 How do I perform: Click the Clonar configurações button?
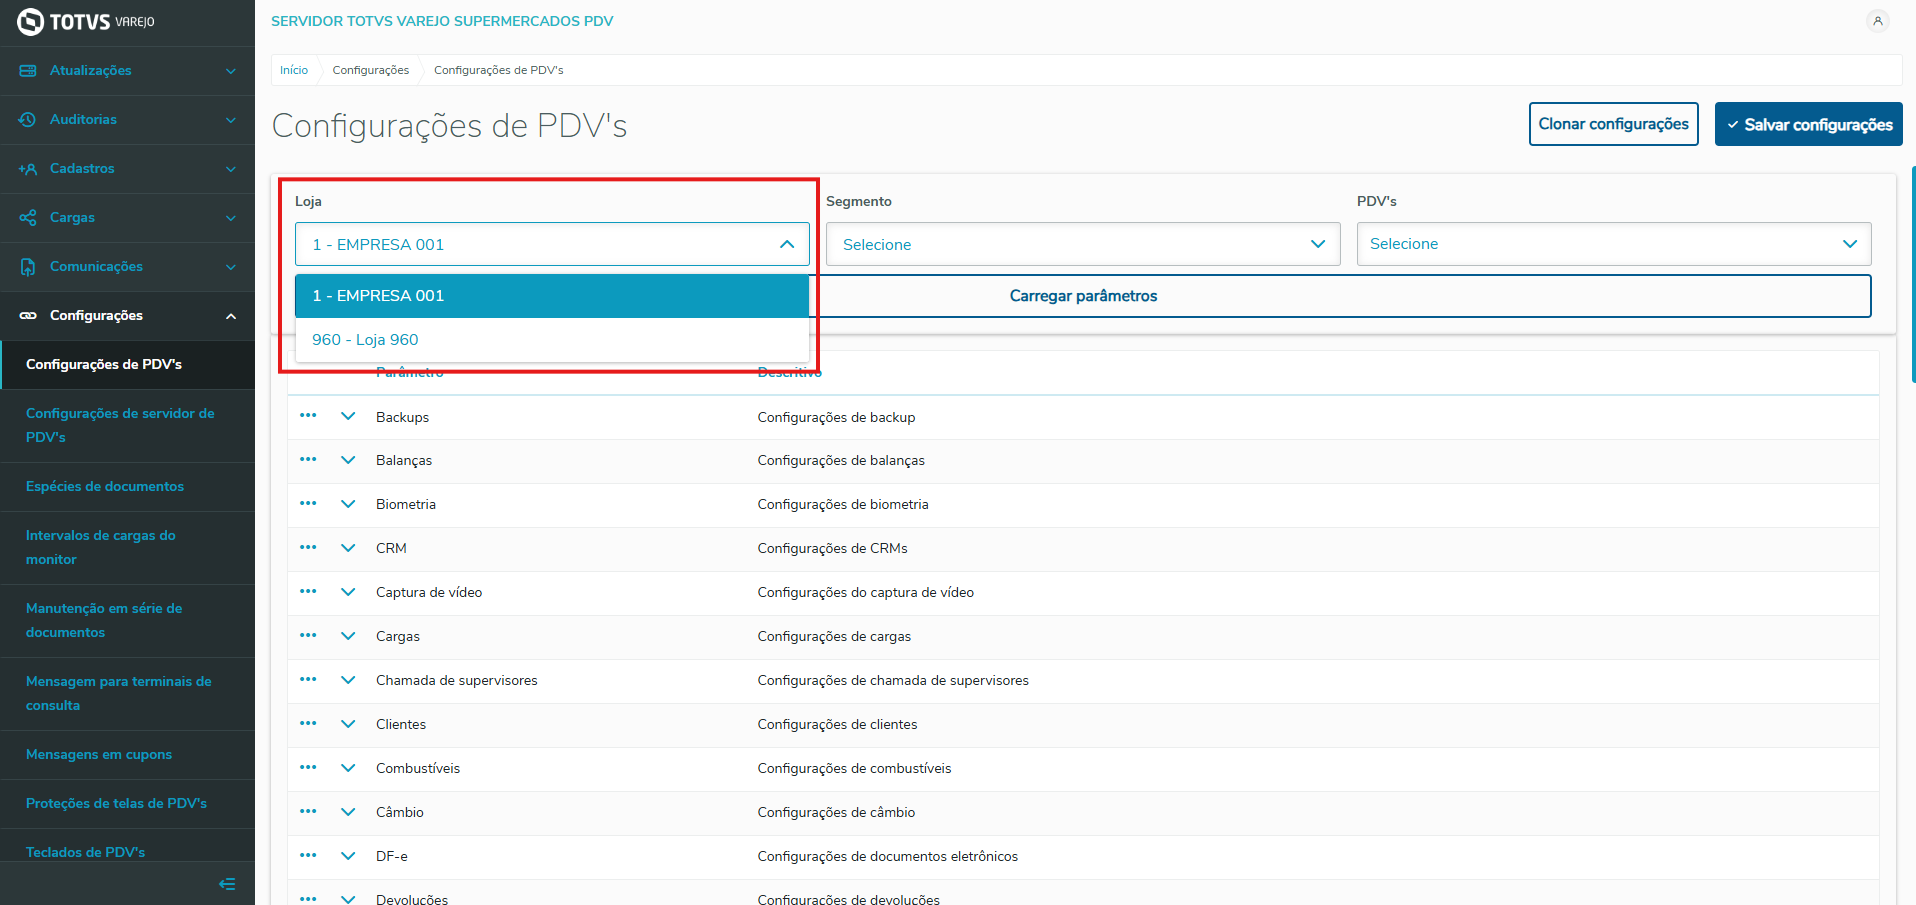pos(1613,124)
